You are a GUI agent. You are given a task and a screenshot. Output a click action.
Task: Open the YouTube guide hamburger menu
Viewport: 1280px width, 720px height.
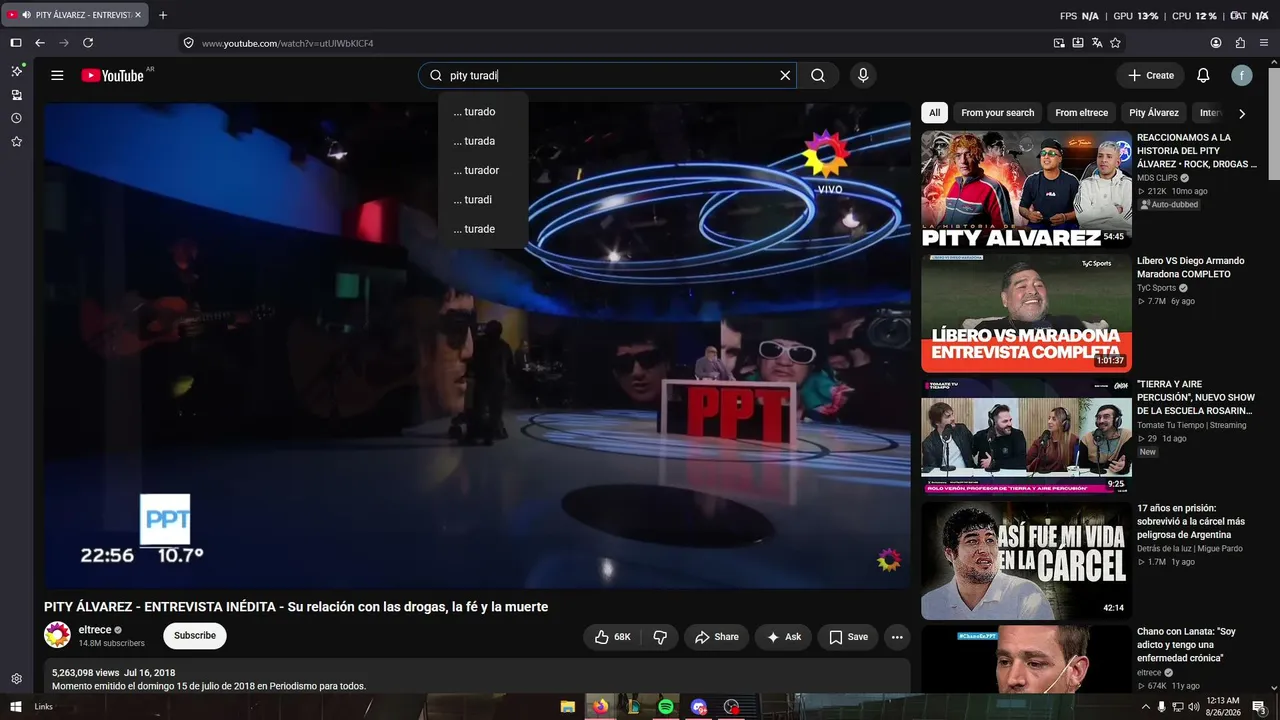(57, 75)
